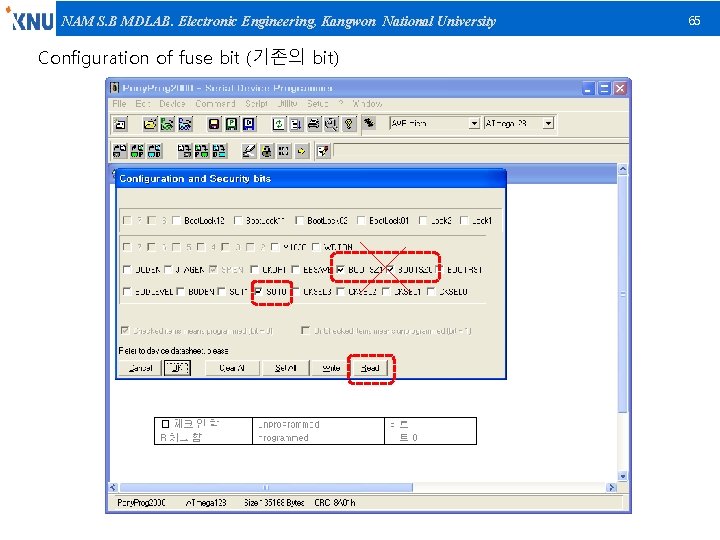Open the Window menu
This screenshot has width=720, height=540.
point(367,104)
